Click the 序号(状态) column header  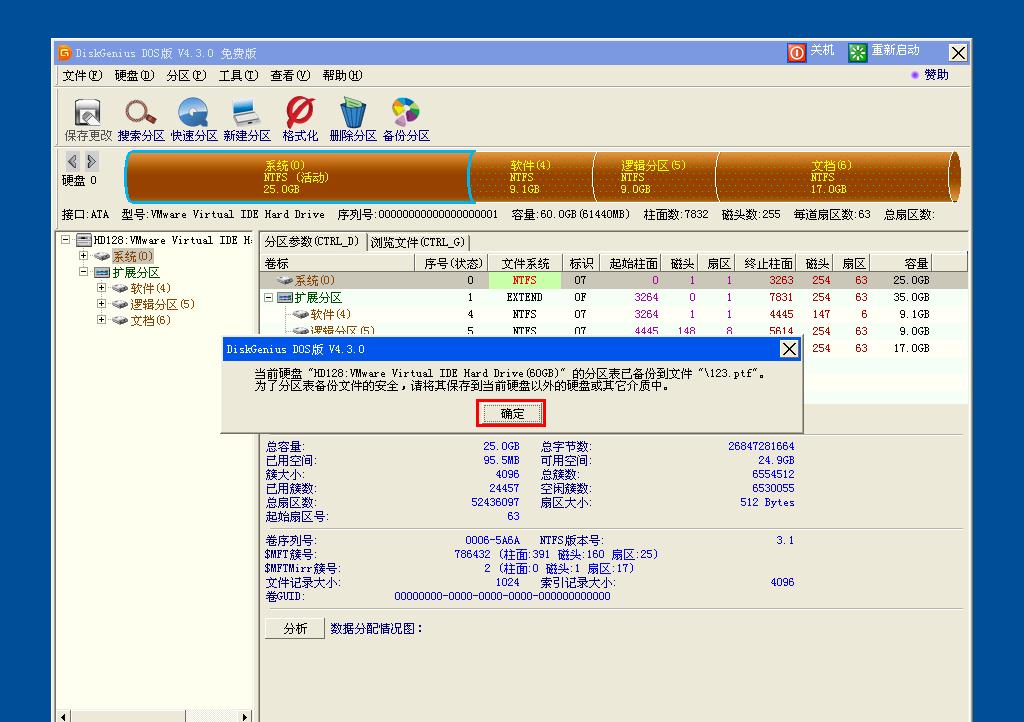(x=452, y=263)
